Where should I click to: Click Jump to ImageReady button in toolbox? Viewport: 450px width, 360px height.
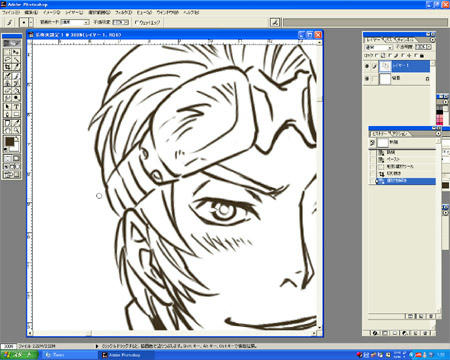pos(12,175)
